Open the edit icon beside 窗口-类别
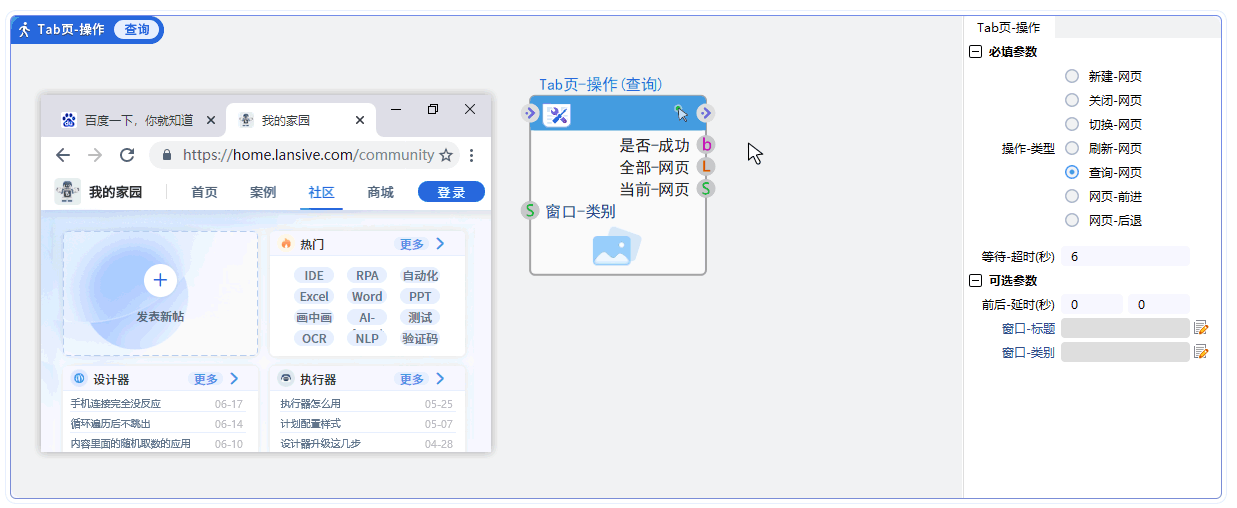The height and width of the screenshot is (508, 1237). (1201, 352)
